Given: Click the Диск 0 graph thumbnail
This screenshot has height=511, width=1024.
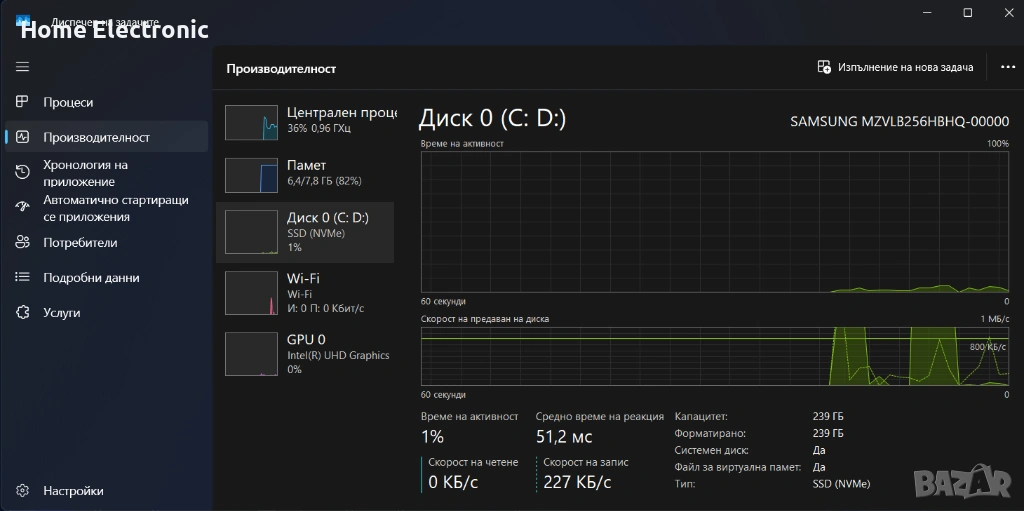Looking at the screenshot, I should click(x=251, y=232).
